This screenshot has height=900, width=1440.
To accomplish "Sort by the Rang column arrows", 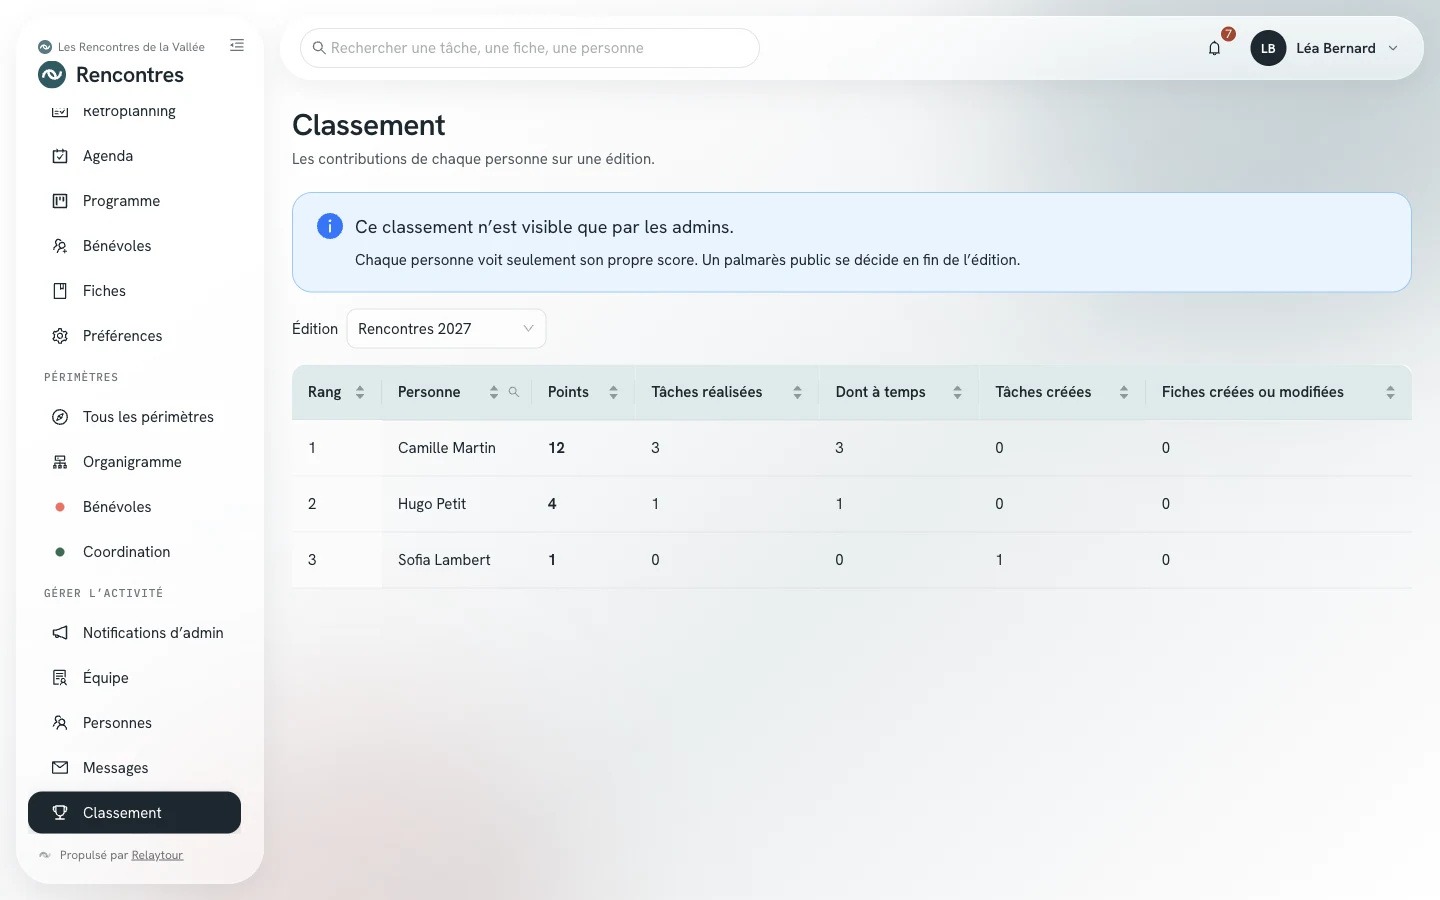I will [x=360, y=392].
